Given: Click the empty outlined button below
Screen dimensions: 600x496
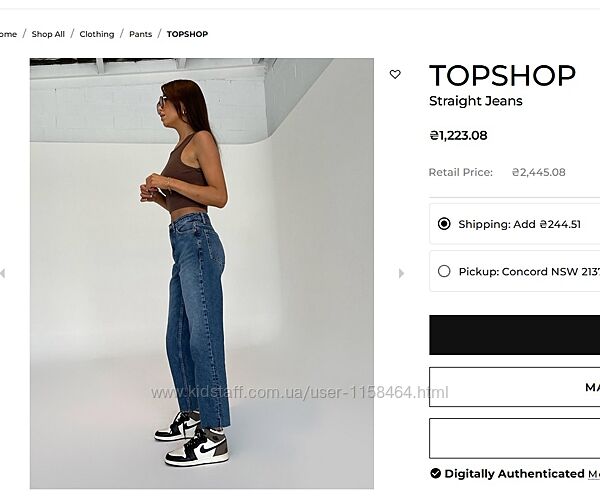Looking at the screenshot, I should pyautogui.click(x=514, y=438).
